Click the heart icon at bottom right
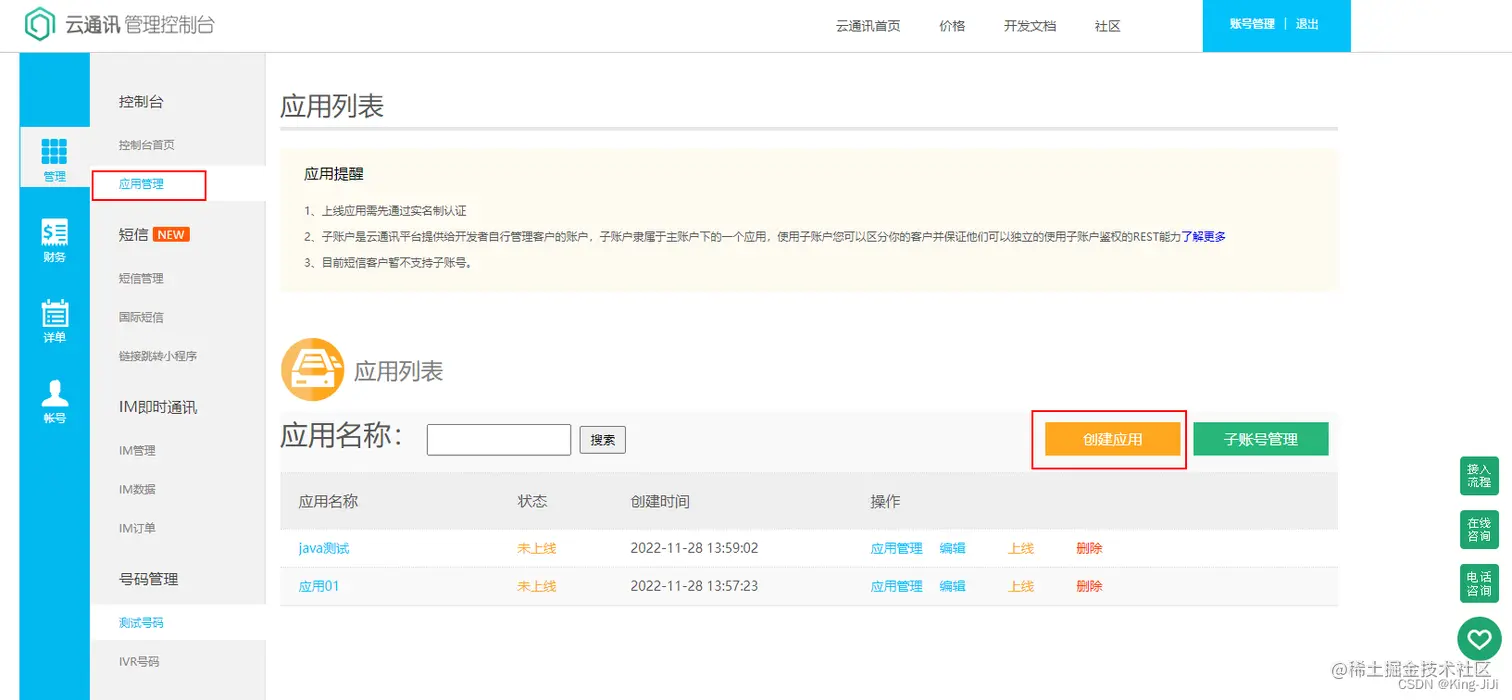Viewport: 1512px width, 700px height. 1479,638
